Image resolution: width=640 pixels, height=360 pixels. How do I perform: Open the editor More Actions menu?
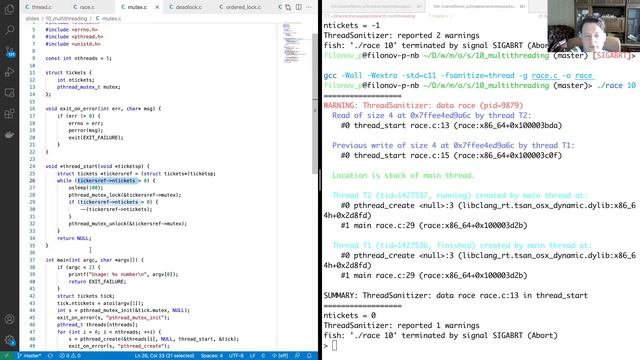point(309,7)
